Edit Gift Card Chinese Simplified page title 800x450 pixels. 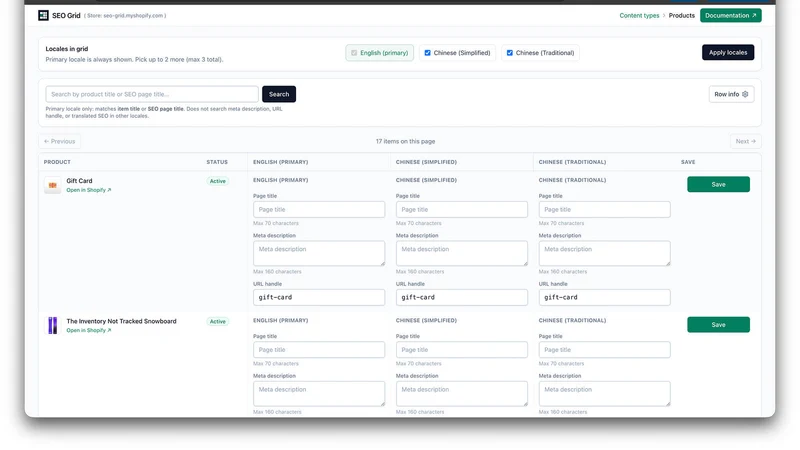(462, 209)
